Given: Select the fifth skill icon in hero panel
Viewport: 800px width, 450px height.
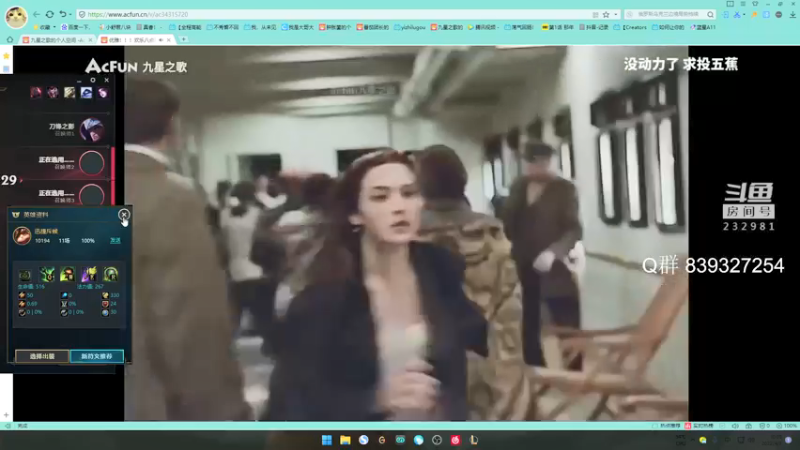Looking at the screenshot, I should tap(111, 275).
